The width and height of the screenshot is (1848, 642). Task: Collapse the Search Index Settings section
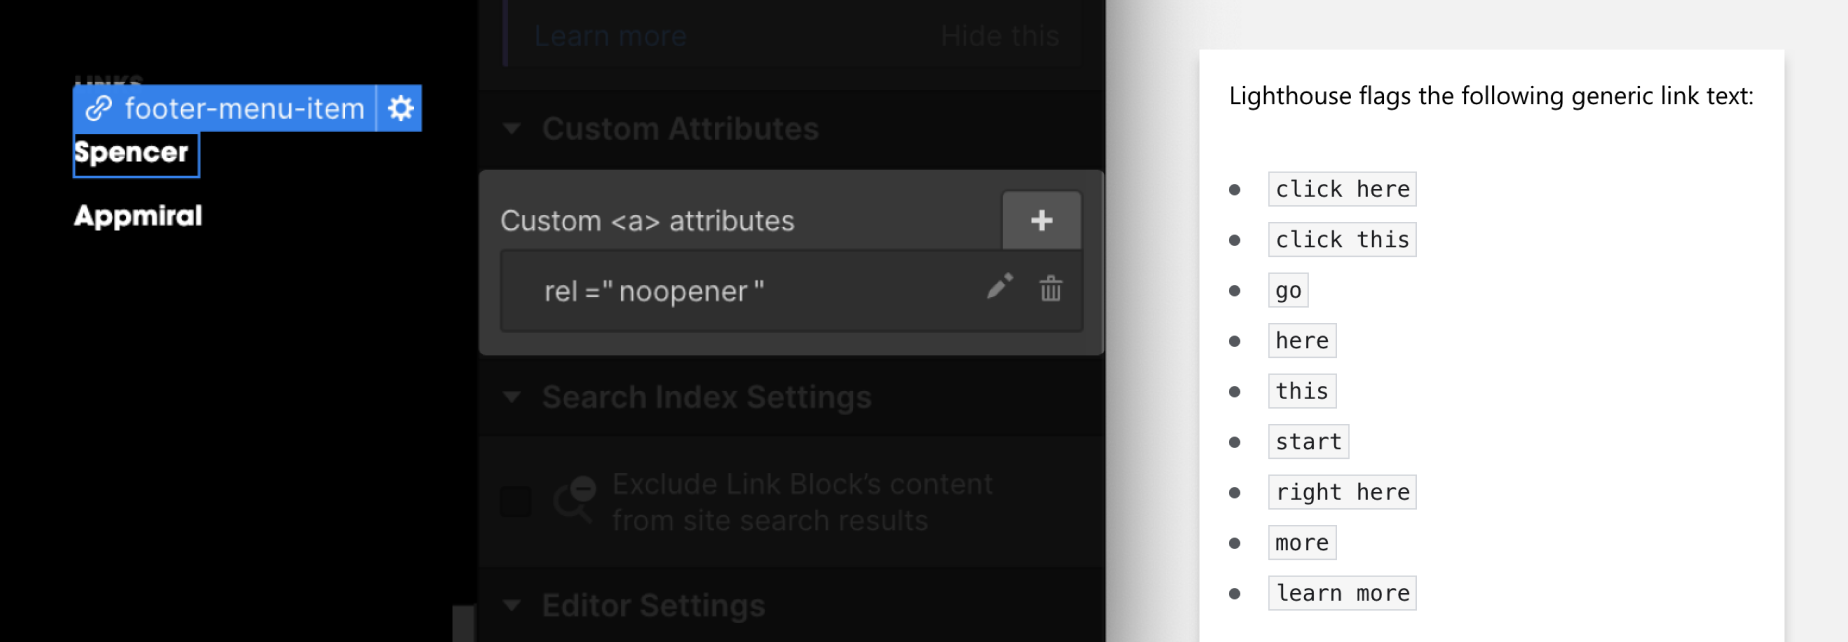pos(512,397)
